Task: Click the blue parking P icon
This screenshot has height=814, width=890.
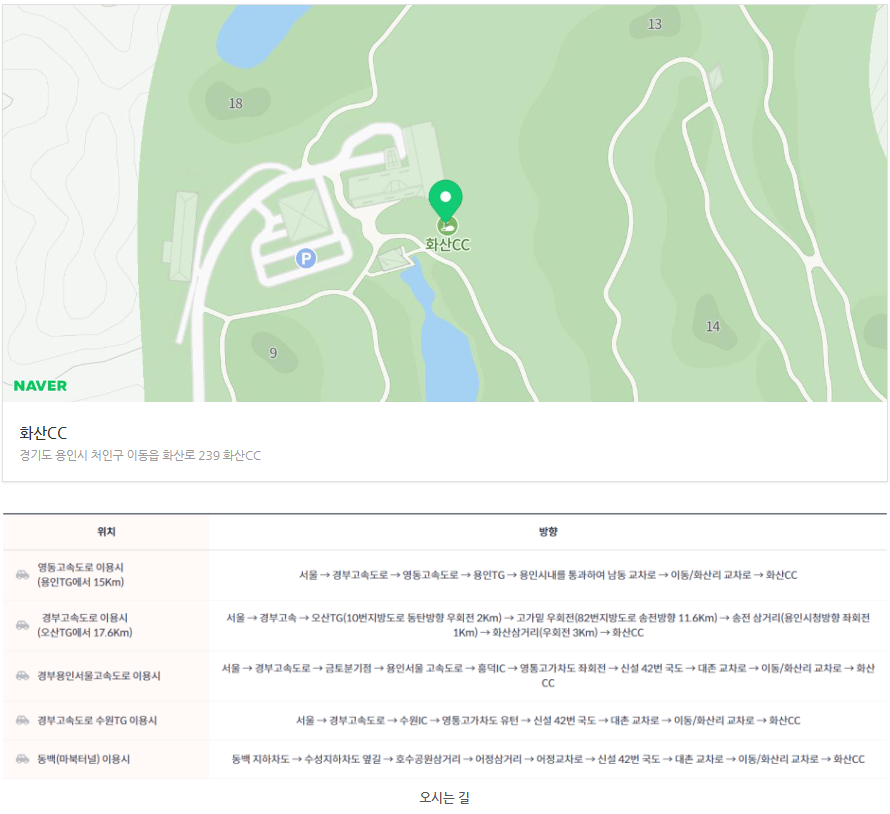Action: [x=306, y=259]
